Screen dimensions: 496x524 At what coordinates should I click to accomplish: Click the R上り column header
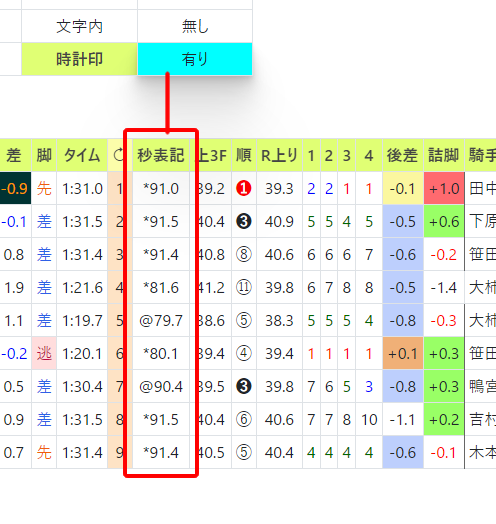click(x=279, y=155)
